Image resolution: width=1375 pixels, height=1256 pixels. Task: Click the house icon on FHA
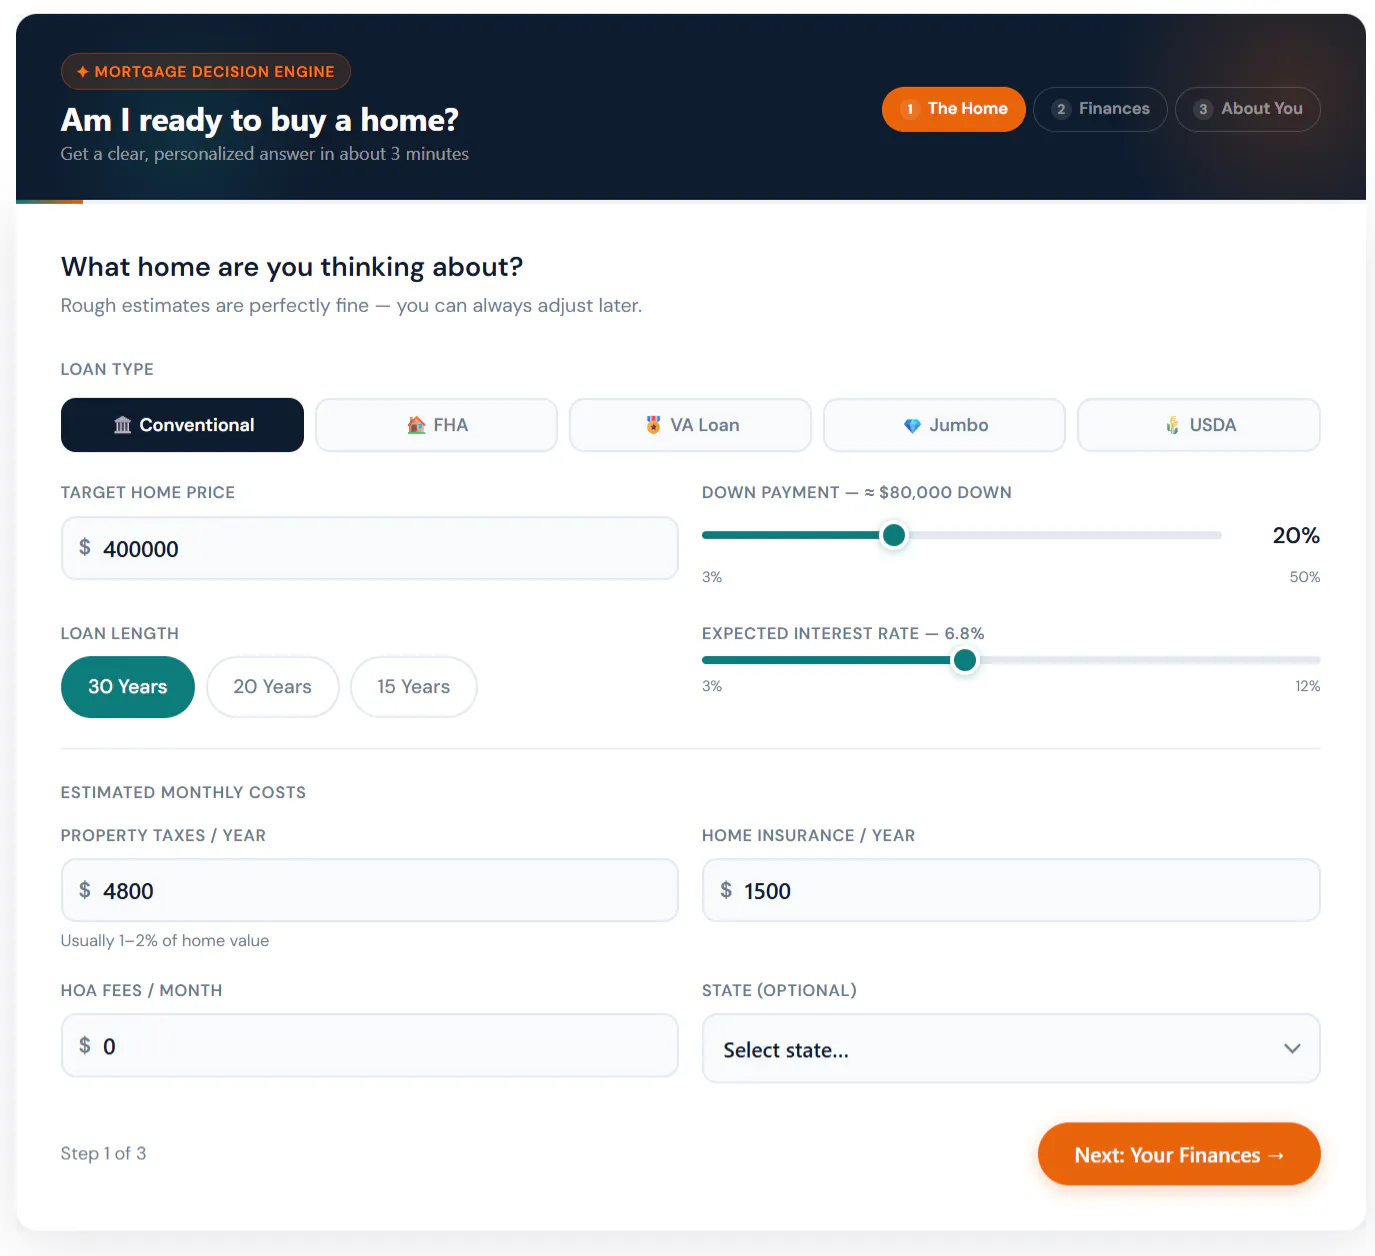[417, 425]
